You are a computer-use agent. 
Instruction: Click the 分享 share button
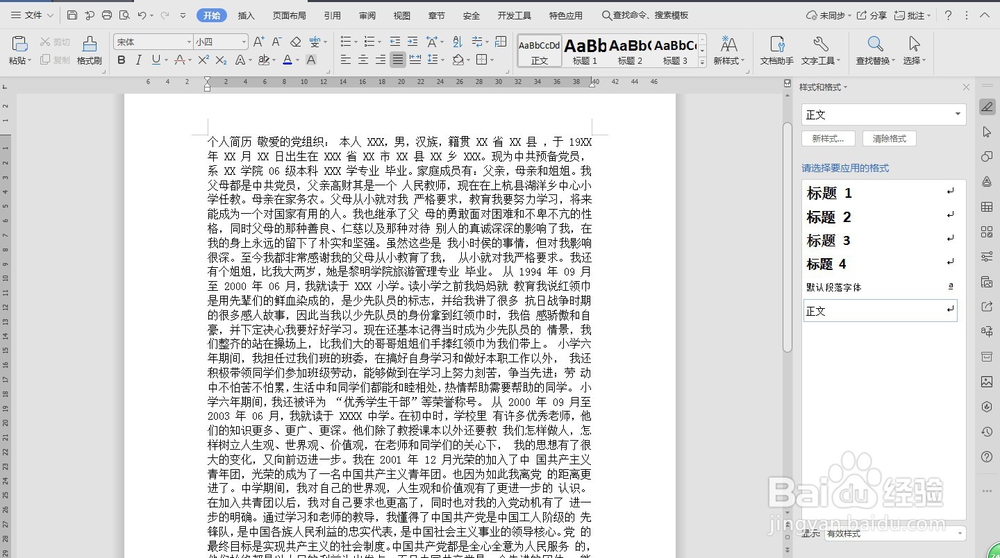pos(871,15)
